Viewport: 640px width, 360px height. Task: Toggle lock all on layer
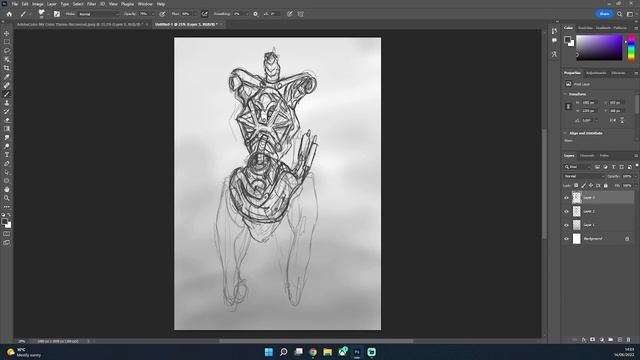[x=606, y=186]
